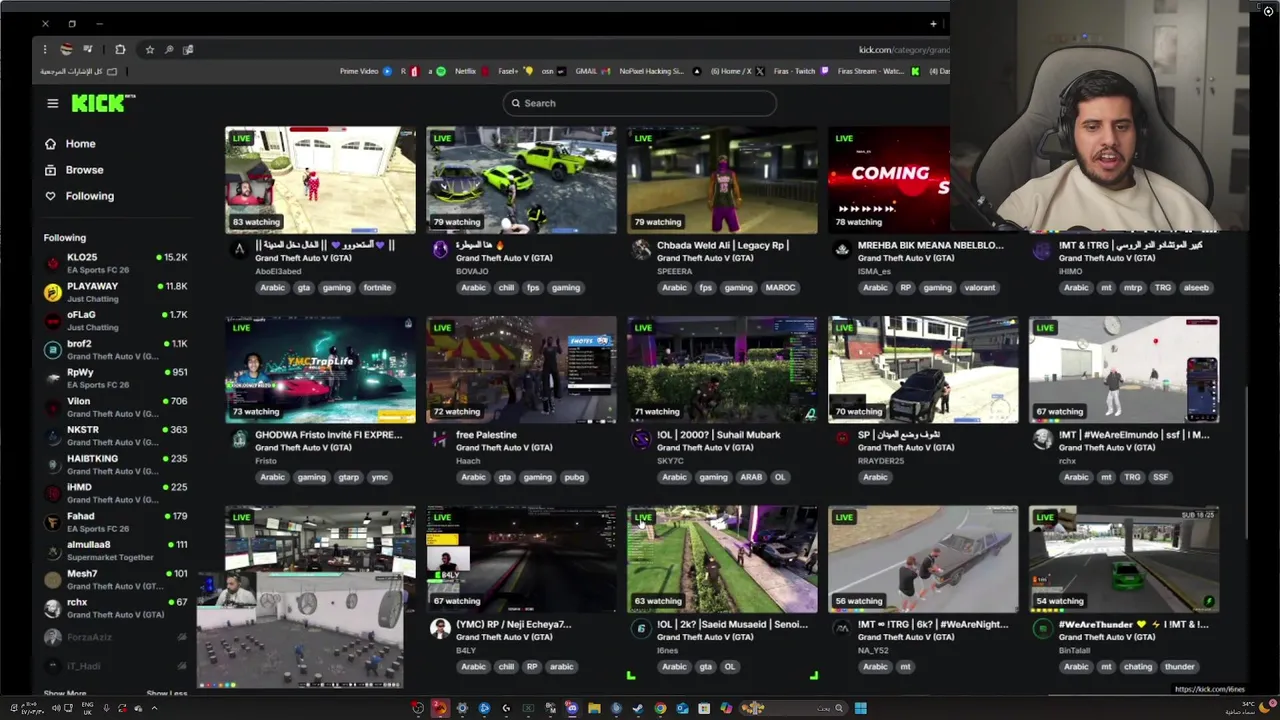Click the alseeb tag under iHMD stream
1280x720 pixels.
pyautogui.click(x=1196, y=288)
